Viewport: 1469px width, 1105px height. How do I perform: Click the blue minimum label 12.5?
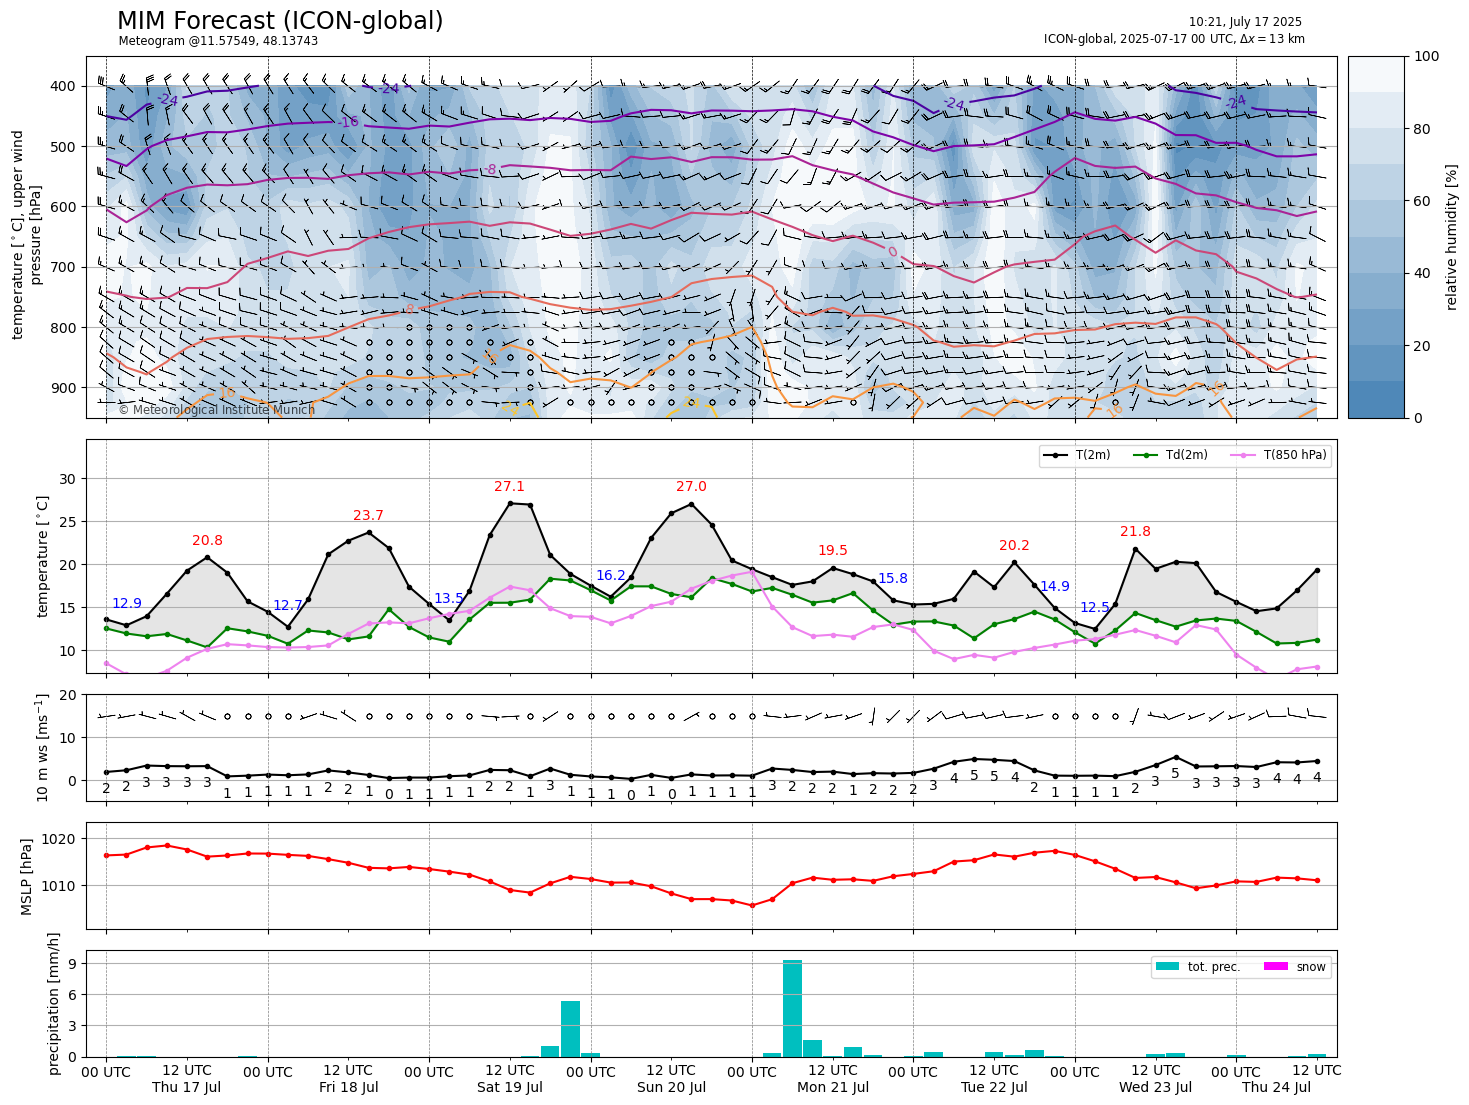(1095, 608)
